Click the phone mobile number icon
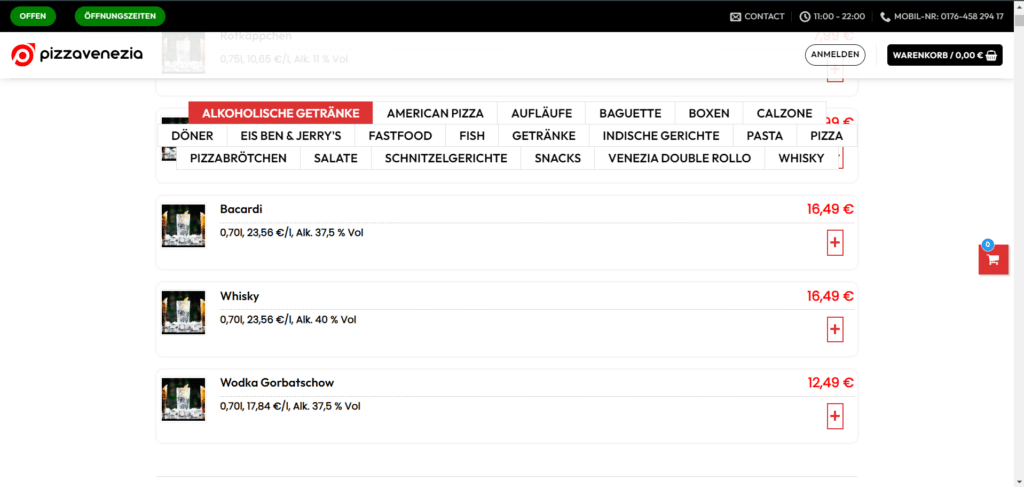Screen dimensions: 1024x487 (885, 17)
